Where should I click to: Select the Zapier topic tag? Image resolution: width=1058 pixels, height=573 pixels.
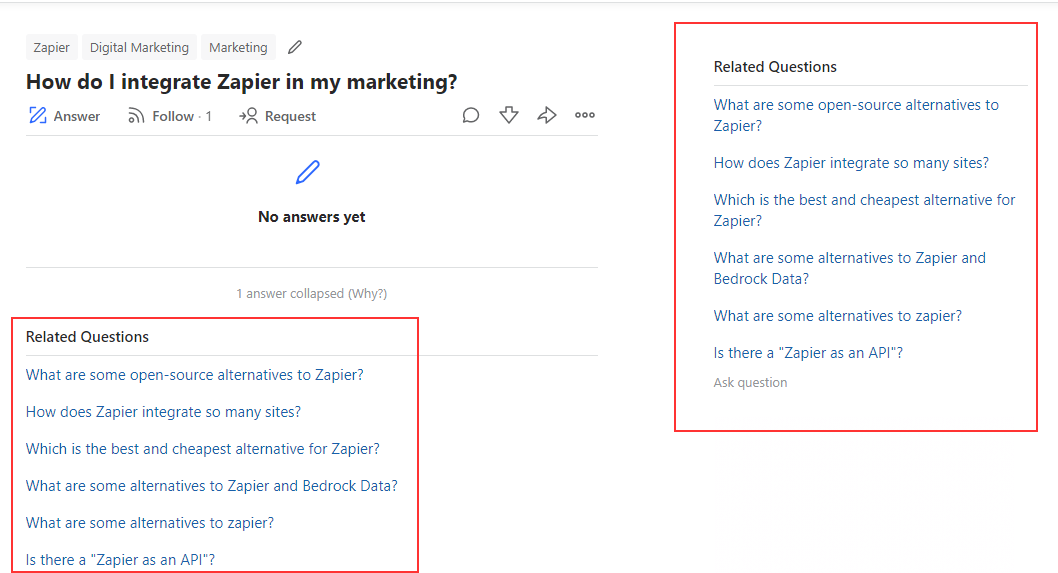[x=52, y=47]
